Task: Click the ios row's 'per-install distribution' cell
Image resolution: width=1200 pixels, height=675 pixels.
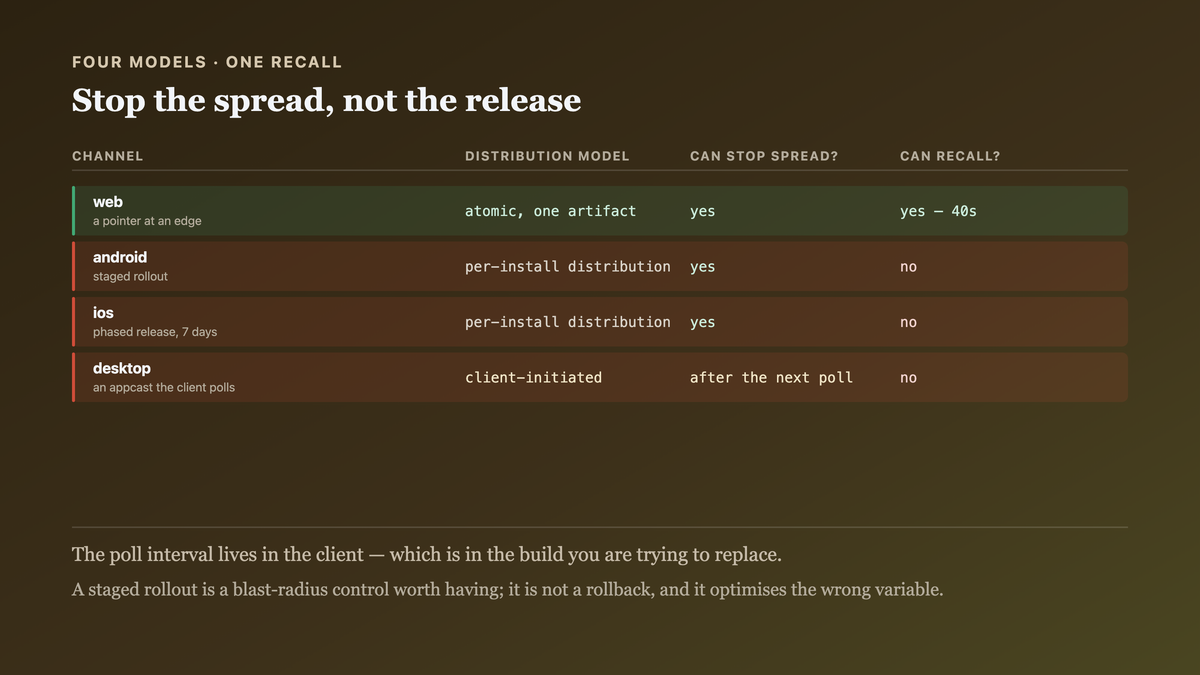Action: tap(567, 322)
